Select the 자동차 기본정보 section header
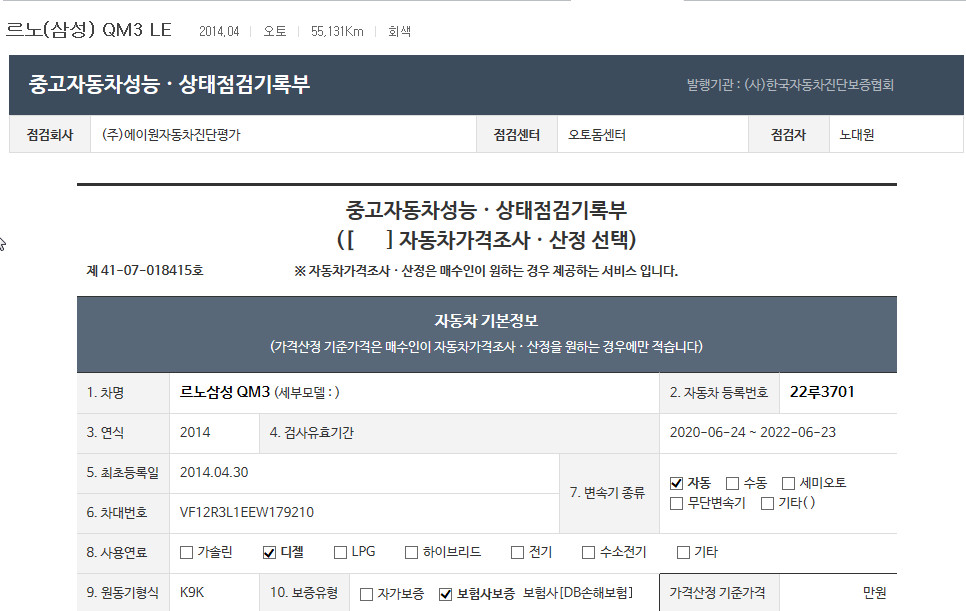The height and width of the screenshot is (611, 966). pyautogui.click(x=487, y=334)
